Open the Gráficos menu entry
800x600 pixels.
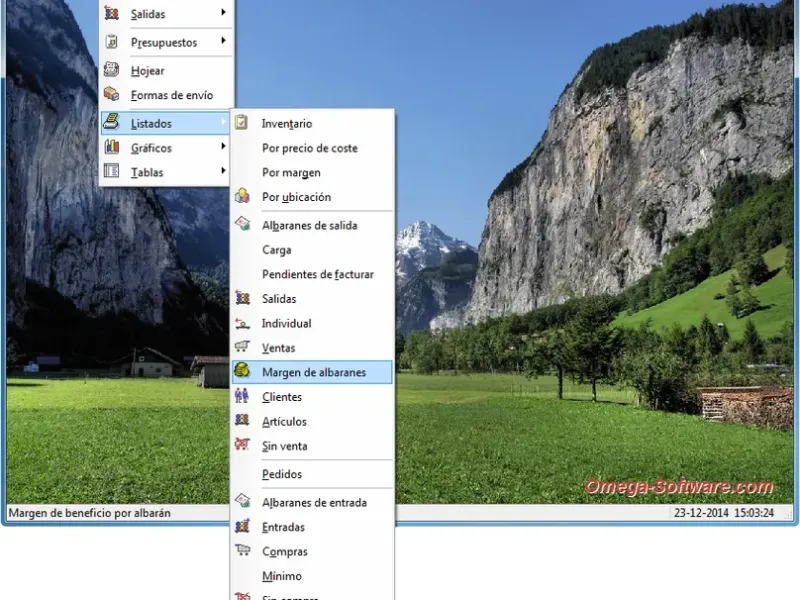tap(165, 148)
